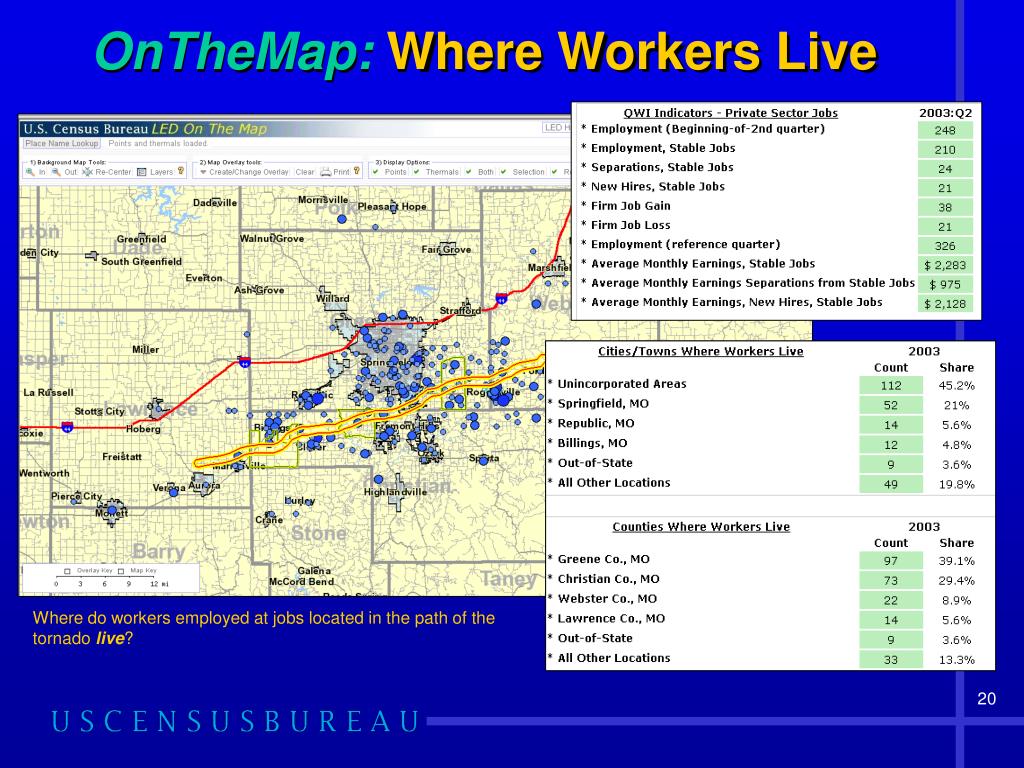Click the 'Unincorporated Areas' row label

[622, 384]
